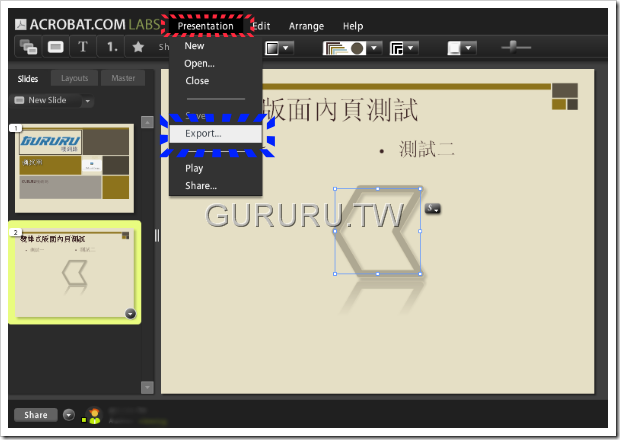This screenshot has height=440, width=620.
Task: Click the bottom Share button
Action: pos(36,415)
